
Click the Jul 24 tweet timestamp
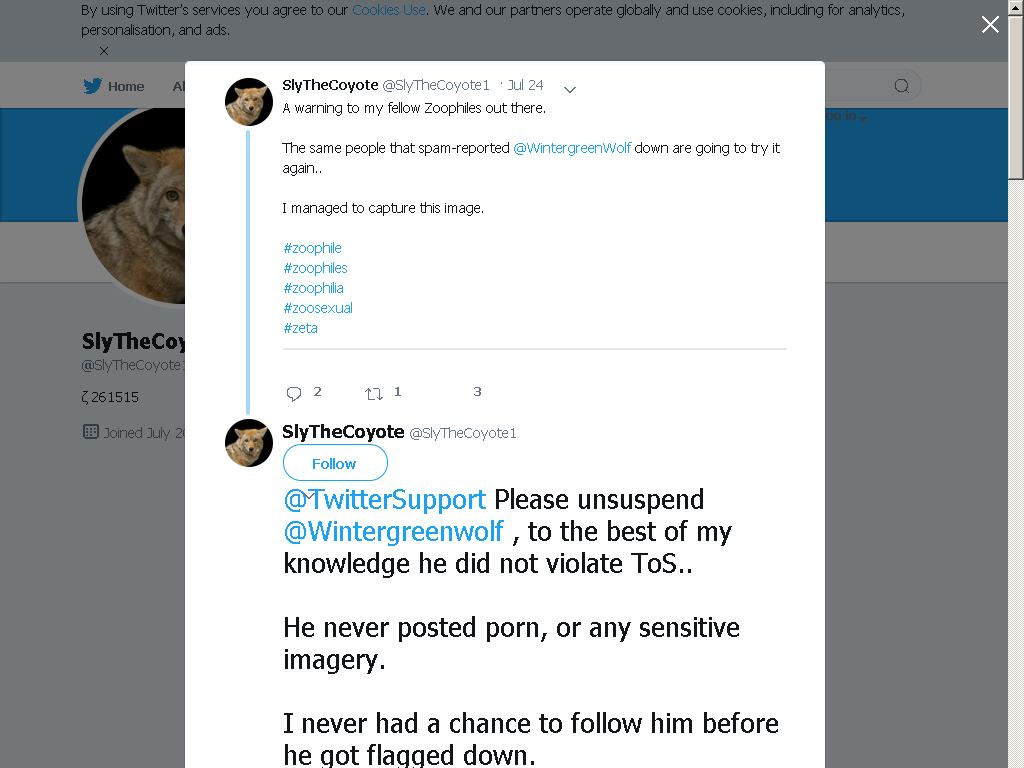click(525, 86)
